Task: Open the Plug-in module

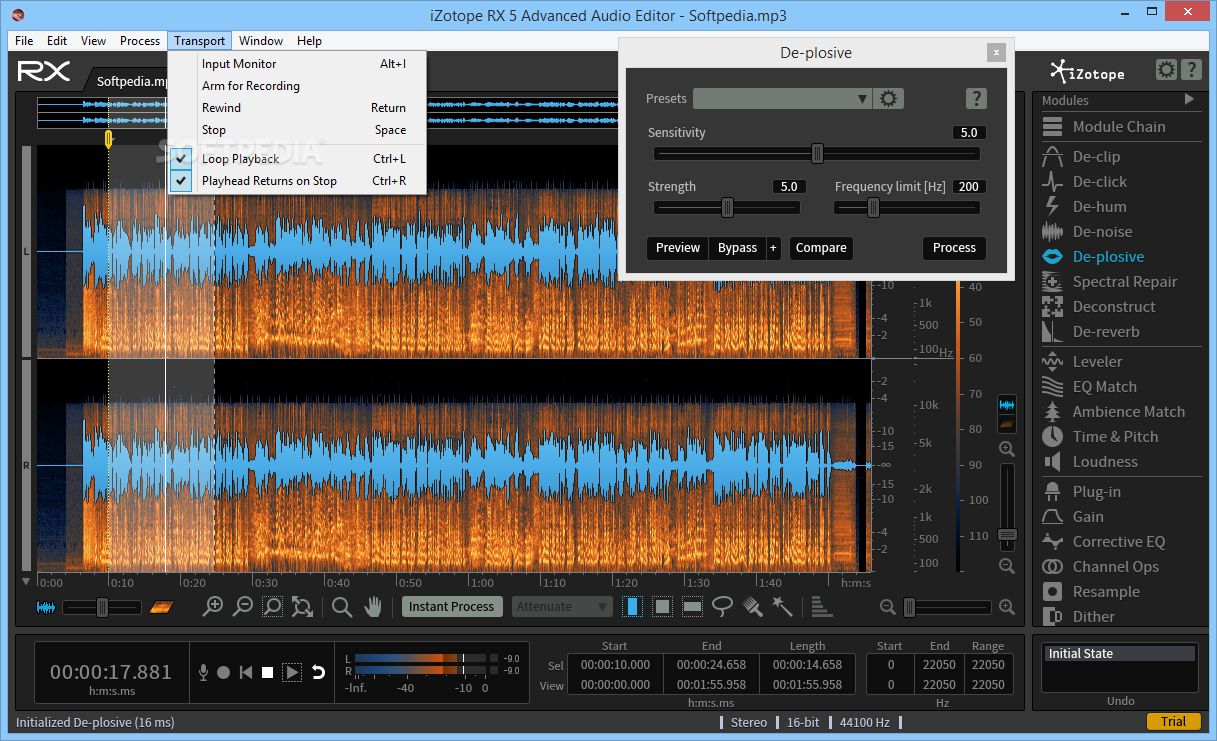Action: [1096, 492]
